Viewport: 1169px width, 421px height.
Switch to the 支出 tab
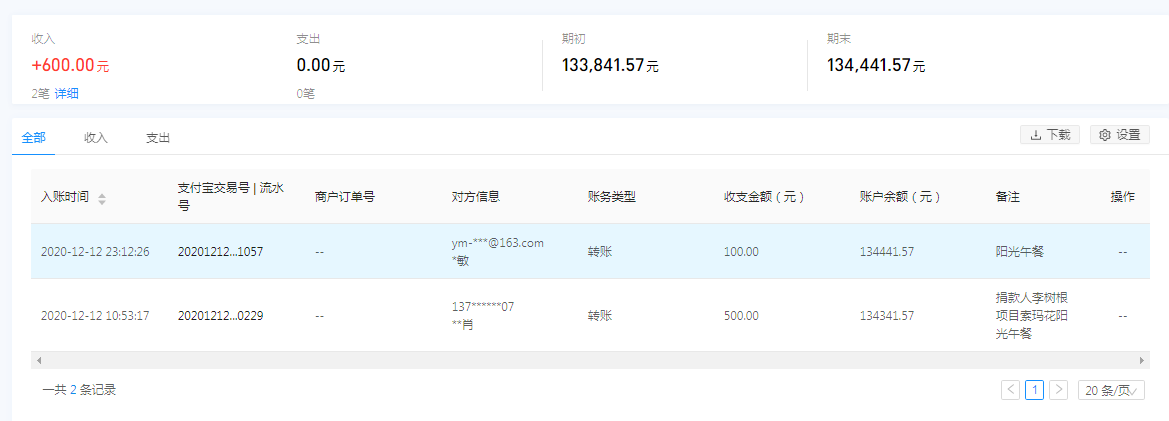pos(158,138)
